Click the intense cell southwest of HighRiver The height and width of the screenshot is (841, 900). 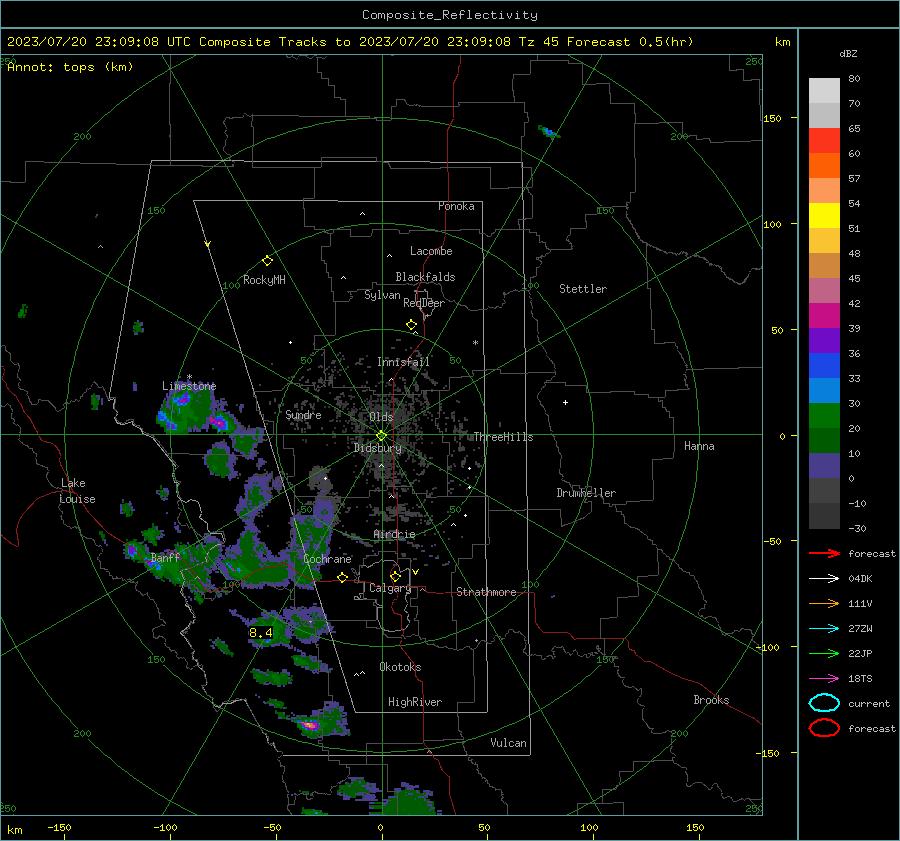tap(309, 725)
